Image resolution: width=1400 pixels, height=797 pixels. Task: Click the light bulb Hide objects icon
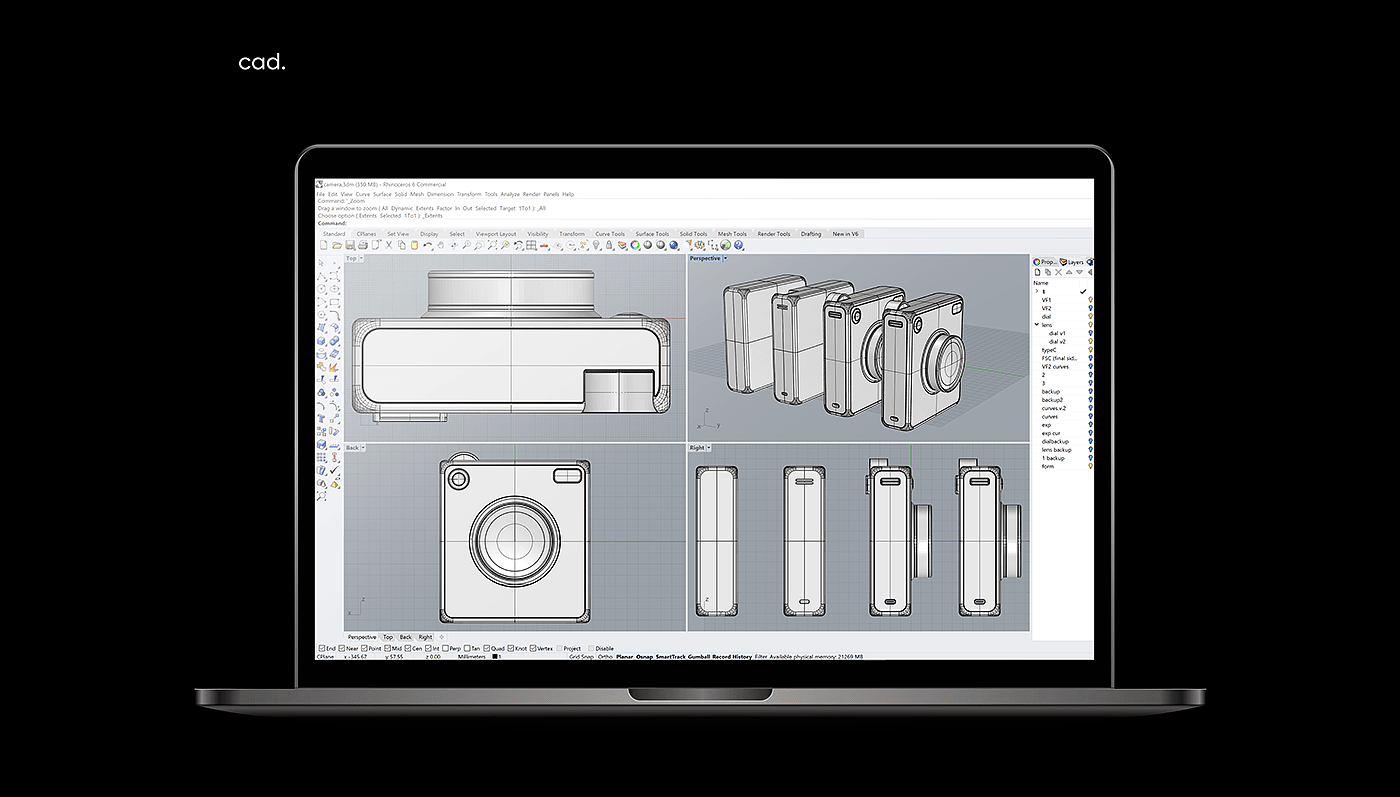tap(596, 245)
